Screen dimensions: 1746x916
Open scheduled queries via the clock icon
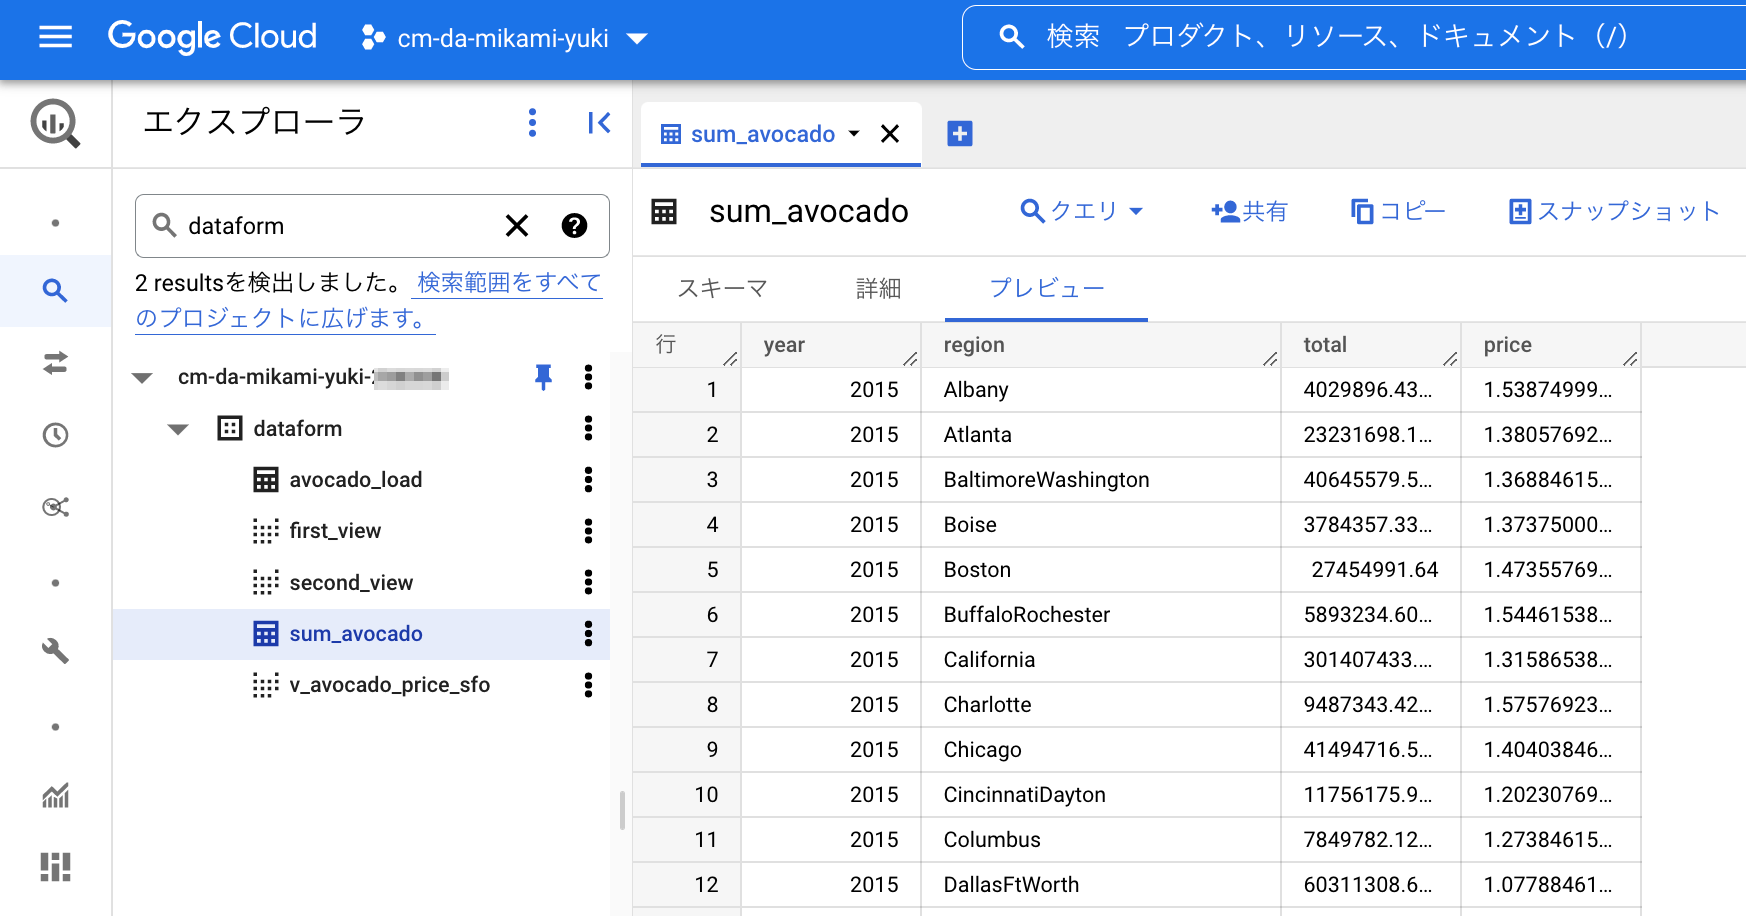[55, 435]
